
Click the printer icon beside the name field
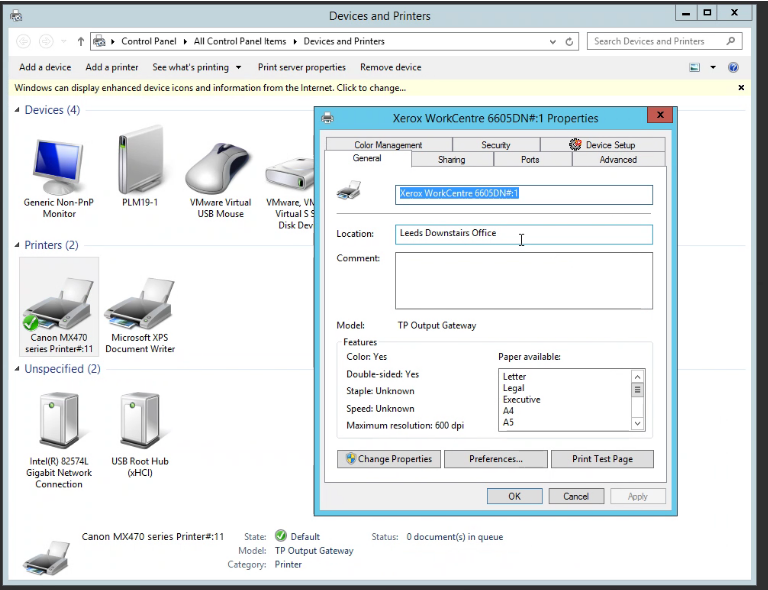click(349, 190)
